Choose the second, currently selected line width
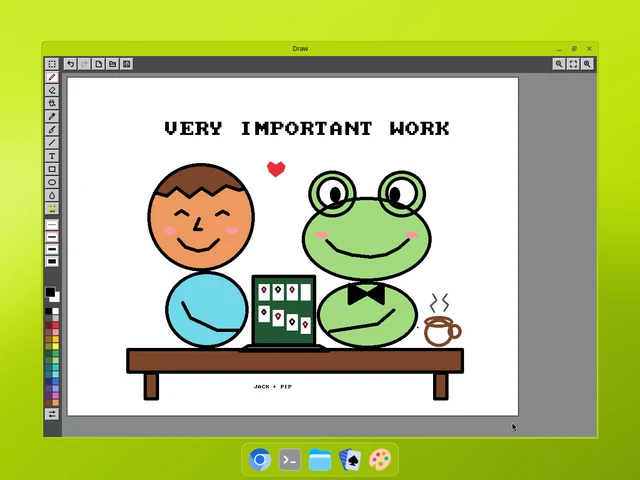The height and width of the screenshot is (480, 640). point(52,237)
